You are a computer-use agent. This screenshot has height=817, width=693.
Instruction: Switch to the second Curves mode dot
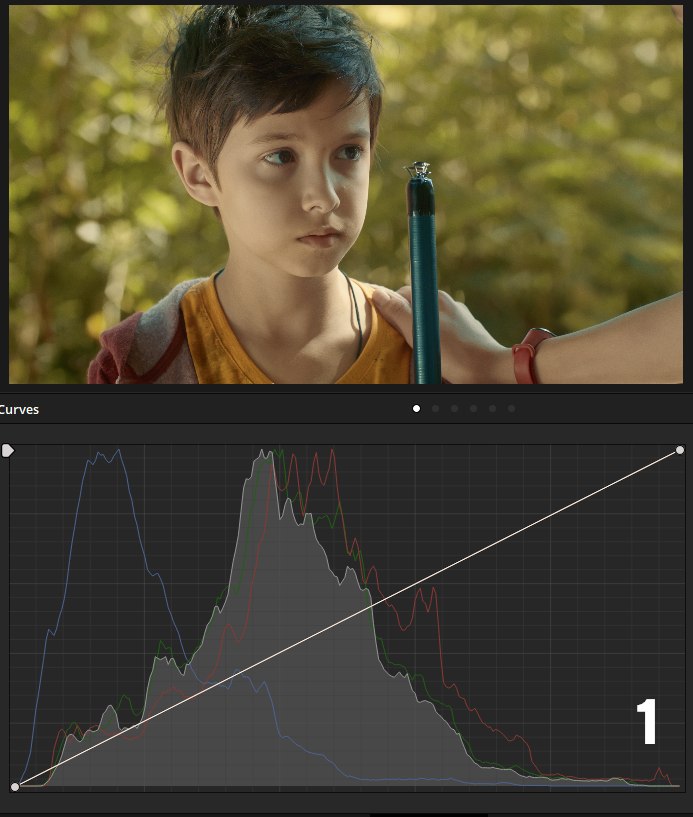coord(436,408)
